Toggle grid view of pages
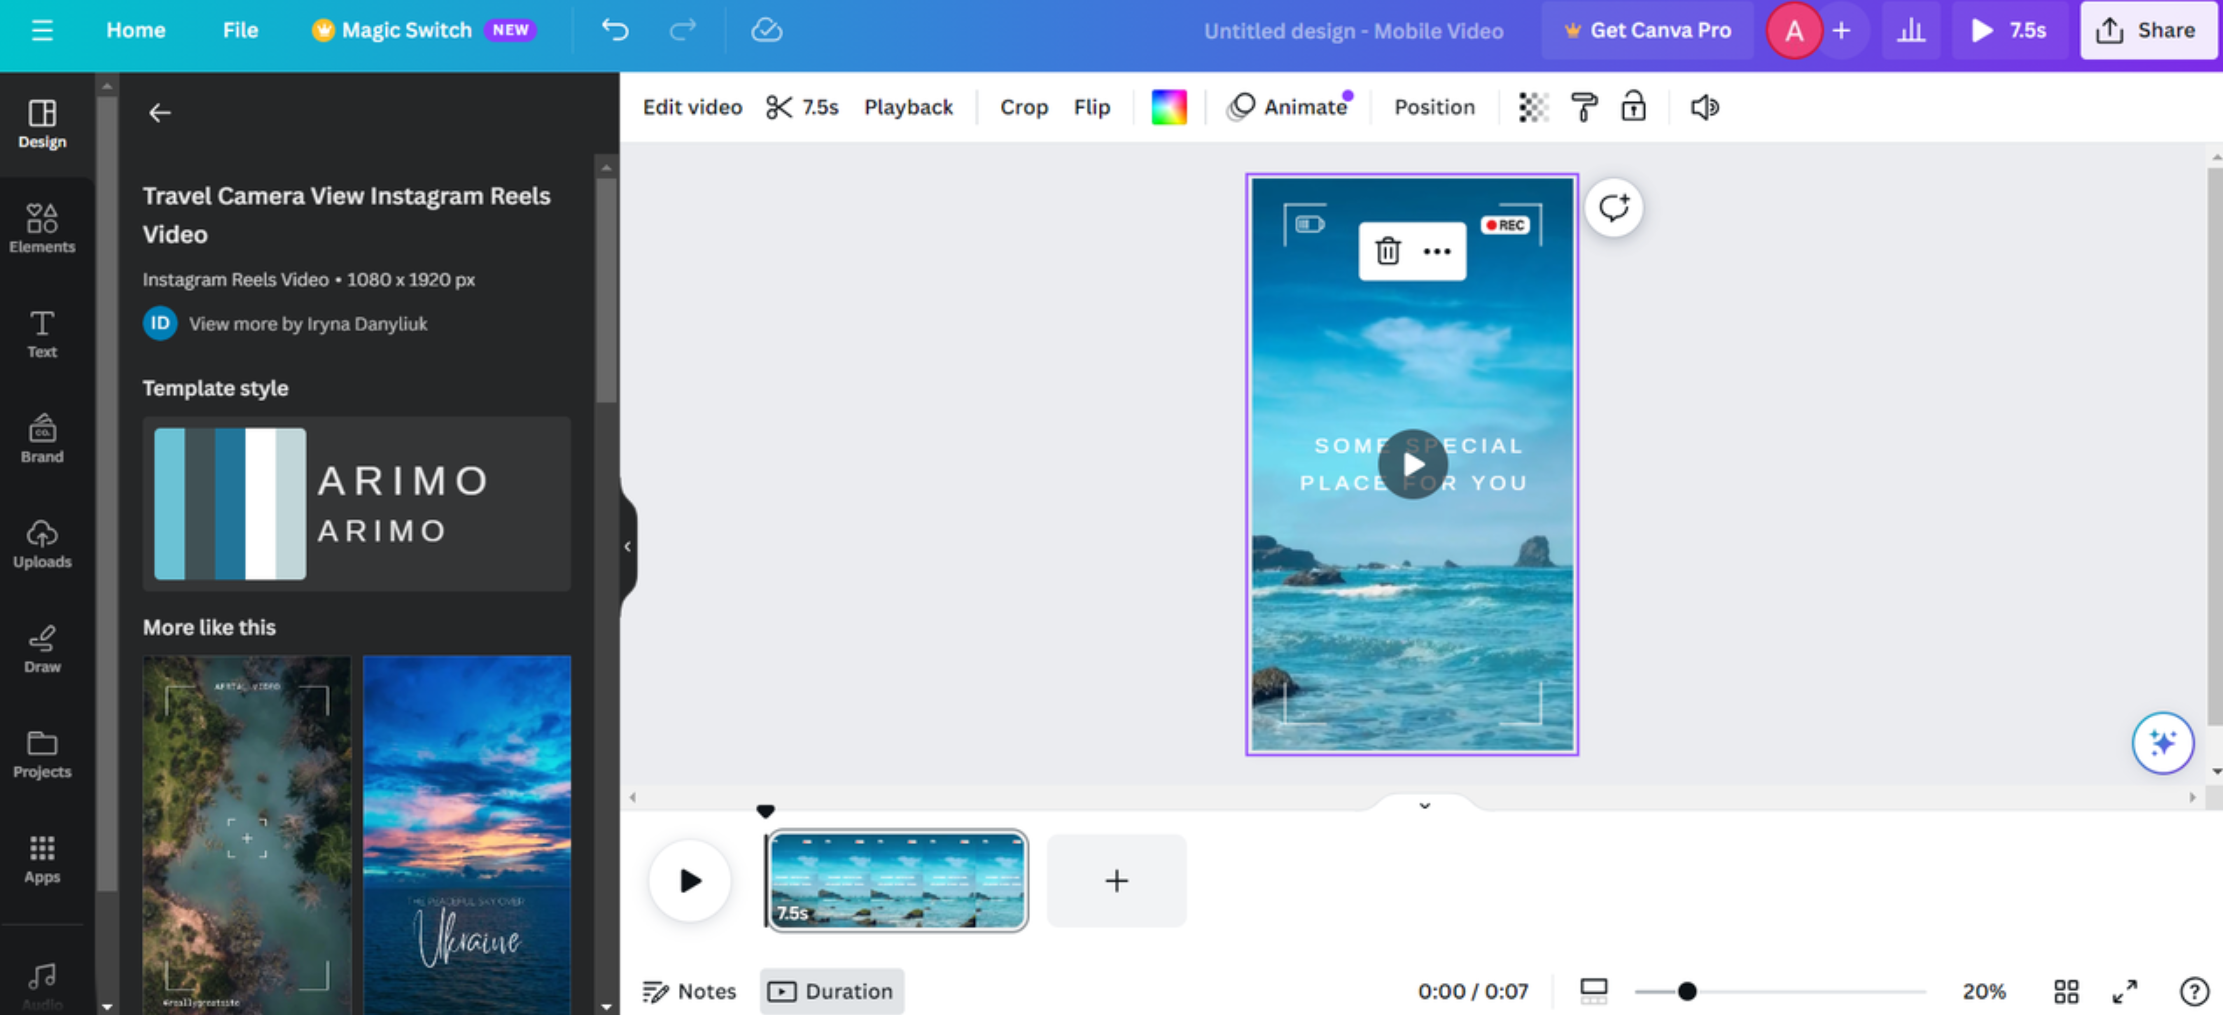This screenshot has width=2223, height=1015. (x=2067, y=991)
